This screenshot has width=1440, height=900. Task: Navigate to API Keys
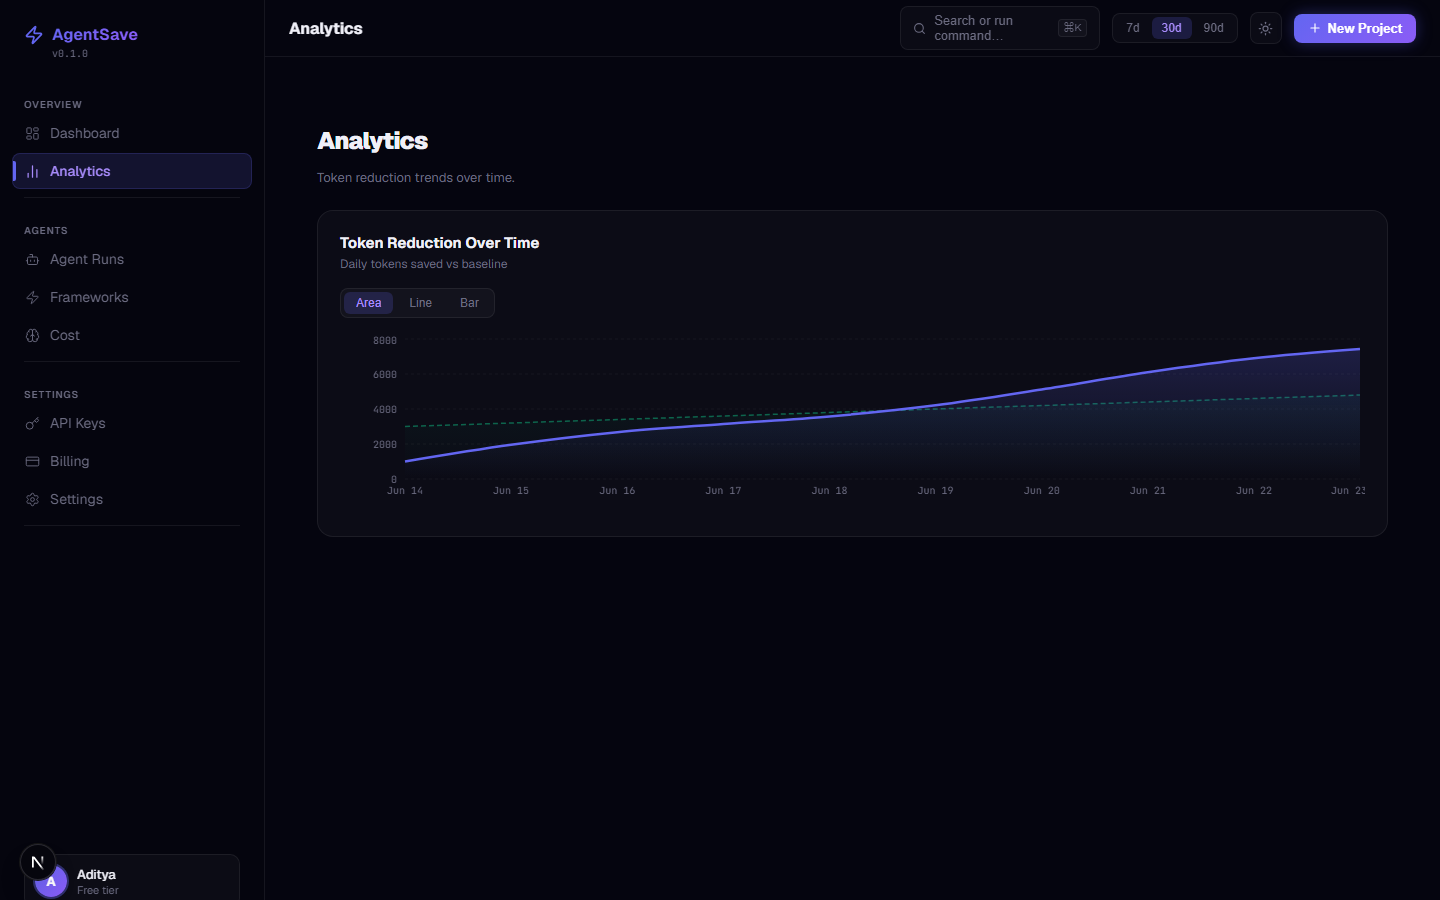(132, 423)
